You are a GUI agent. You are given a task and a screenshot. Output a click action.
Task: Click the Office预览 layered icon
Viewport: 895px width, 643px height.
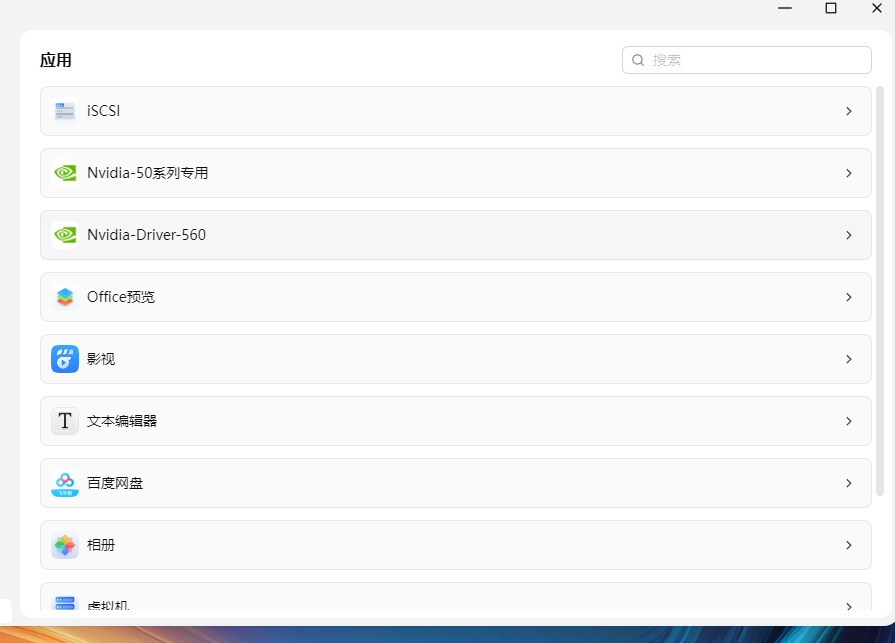(65, 297)
